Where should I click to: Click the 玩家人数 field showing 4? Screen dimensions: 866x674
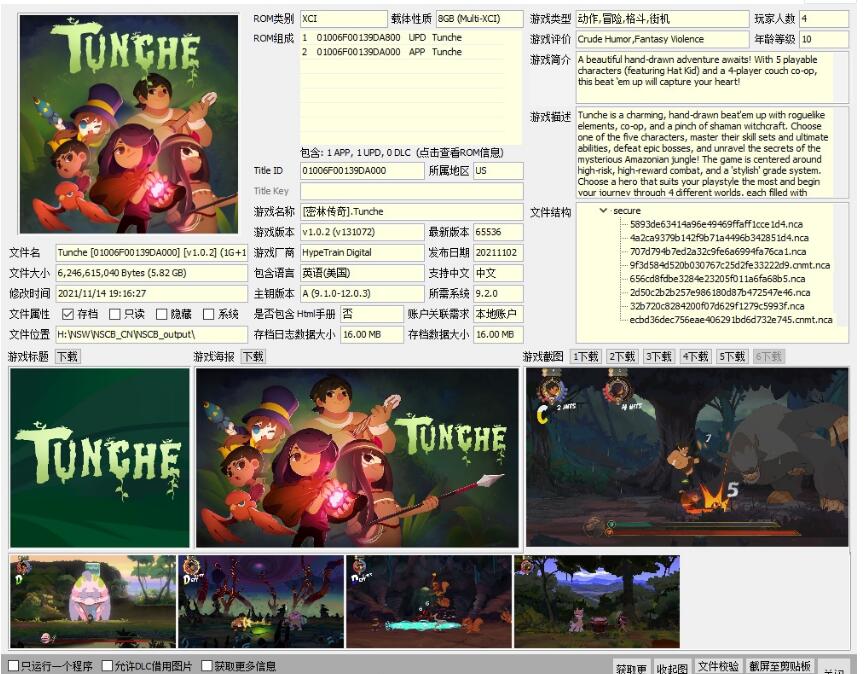pyautogui.click(x=824, y=19)
